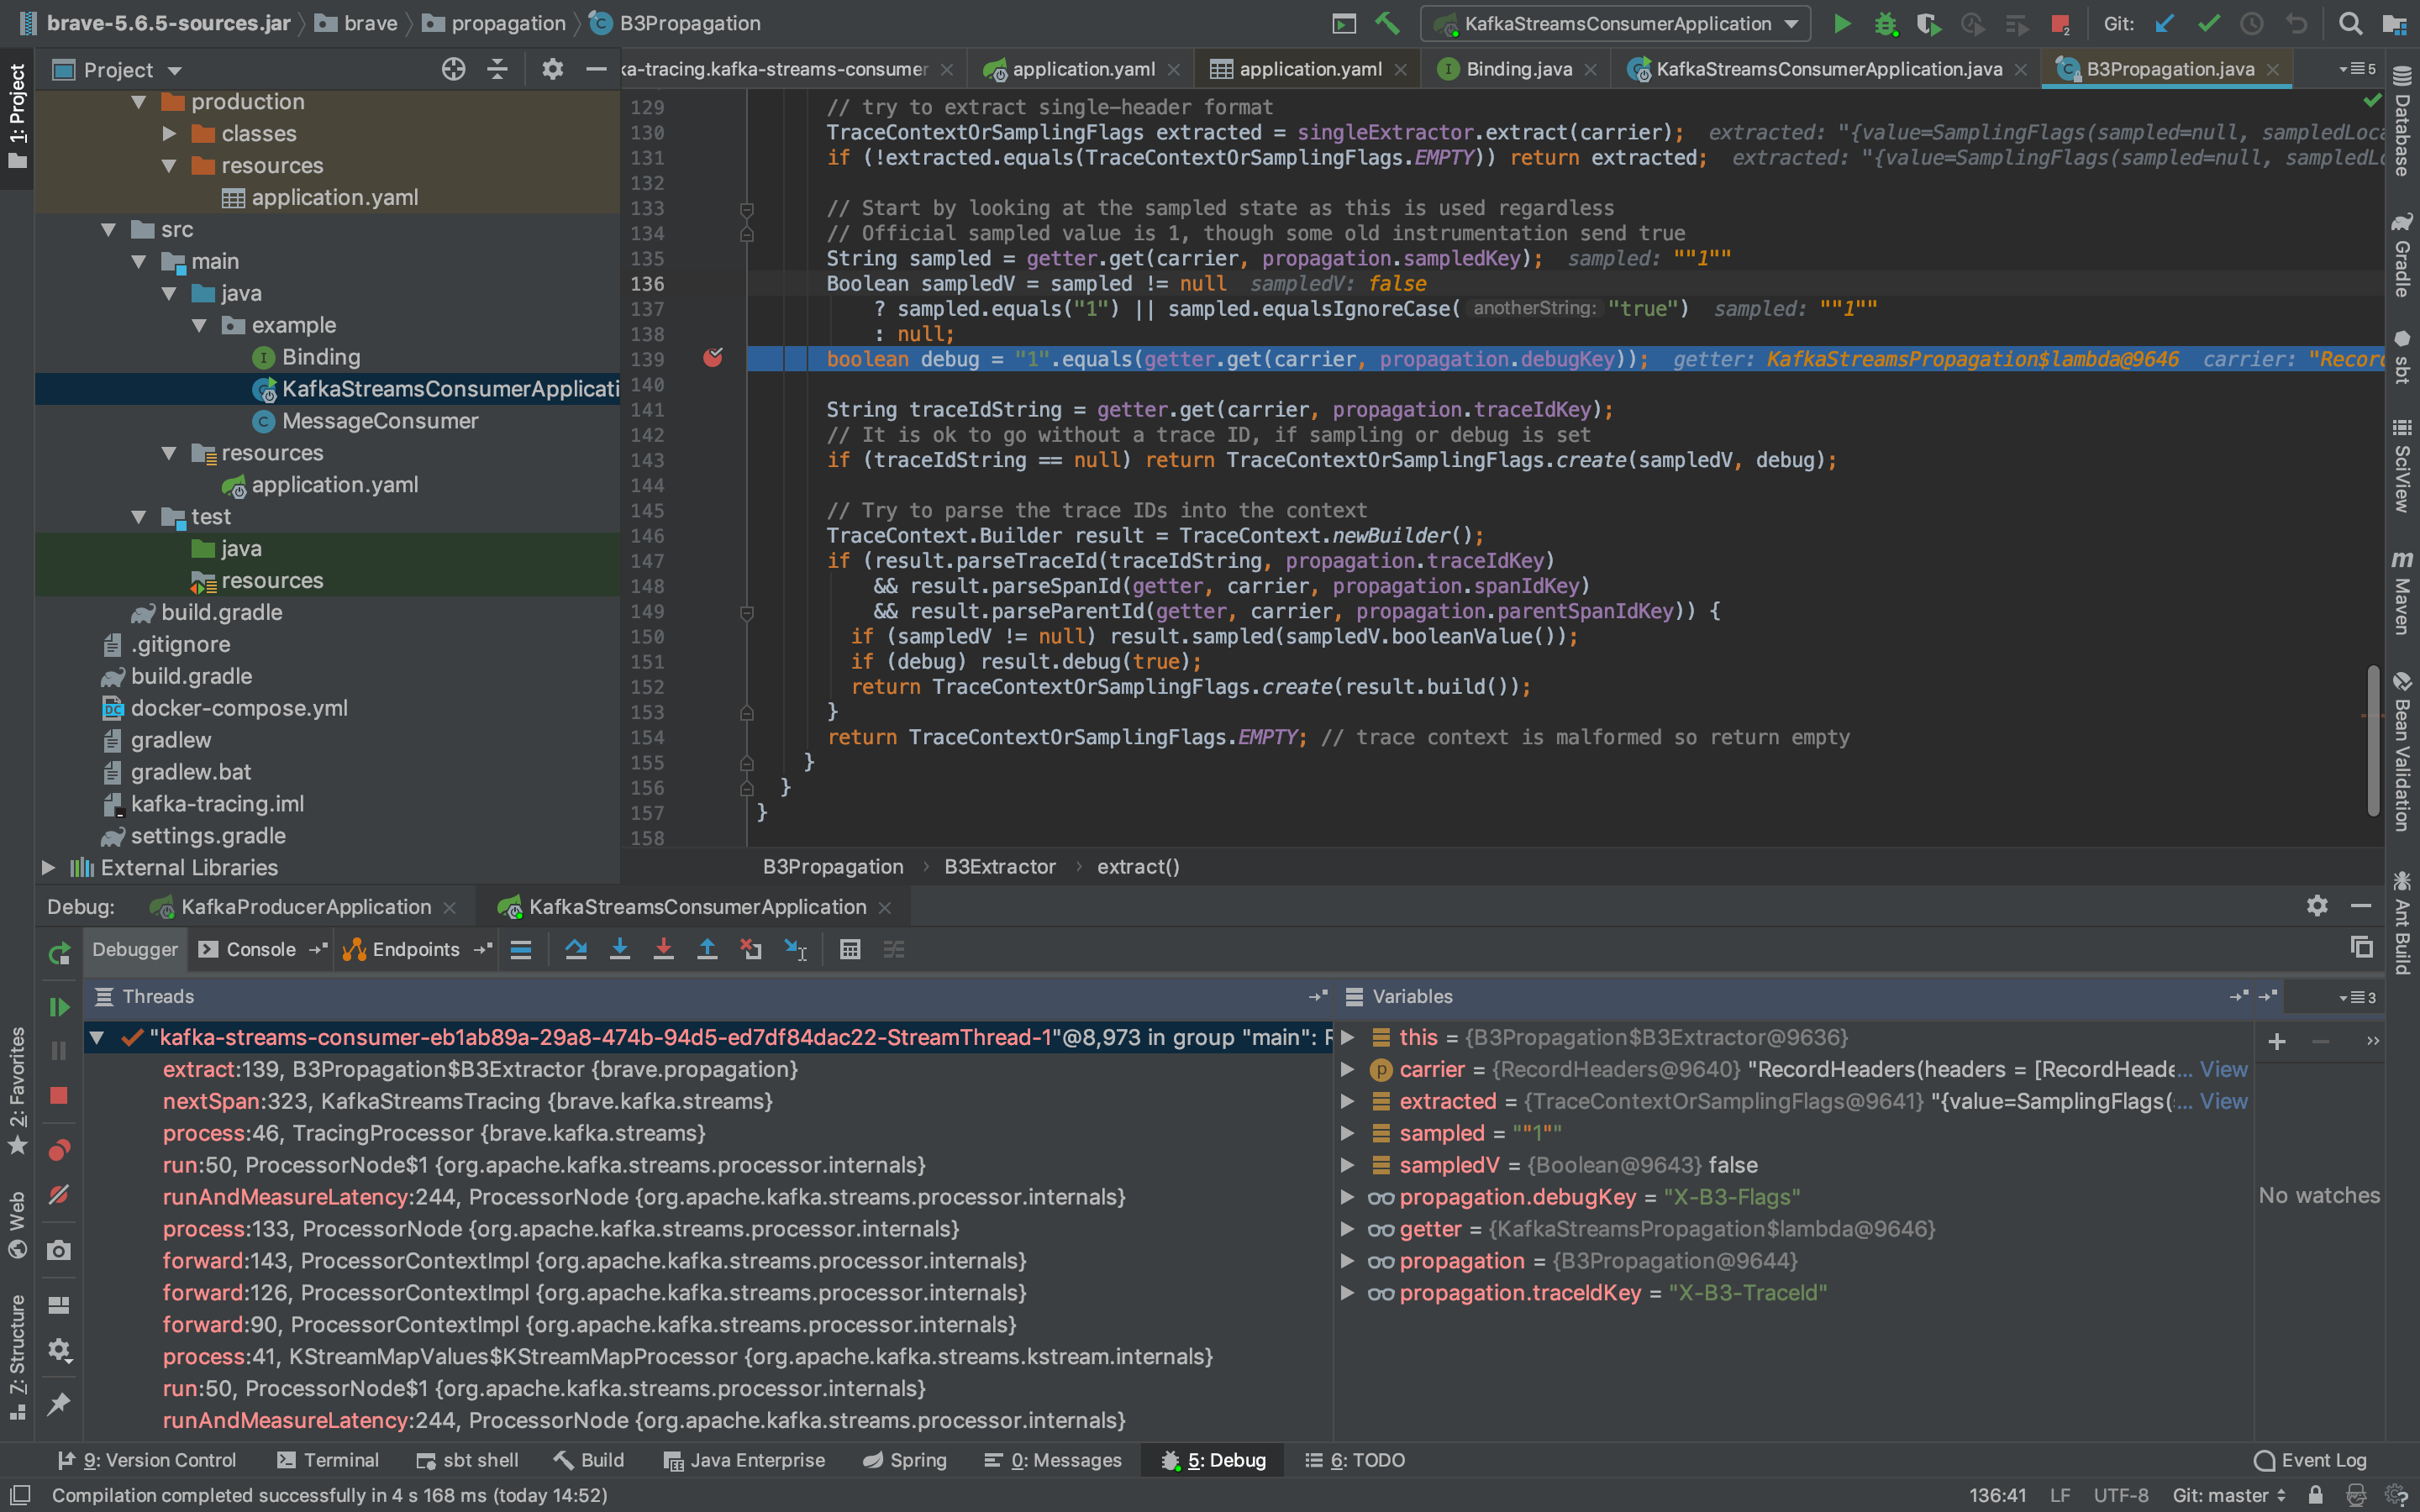Click the Step Over debugger icon
Screen dimensions: 2420x1512
click(x=575, y=950)
